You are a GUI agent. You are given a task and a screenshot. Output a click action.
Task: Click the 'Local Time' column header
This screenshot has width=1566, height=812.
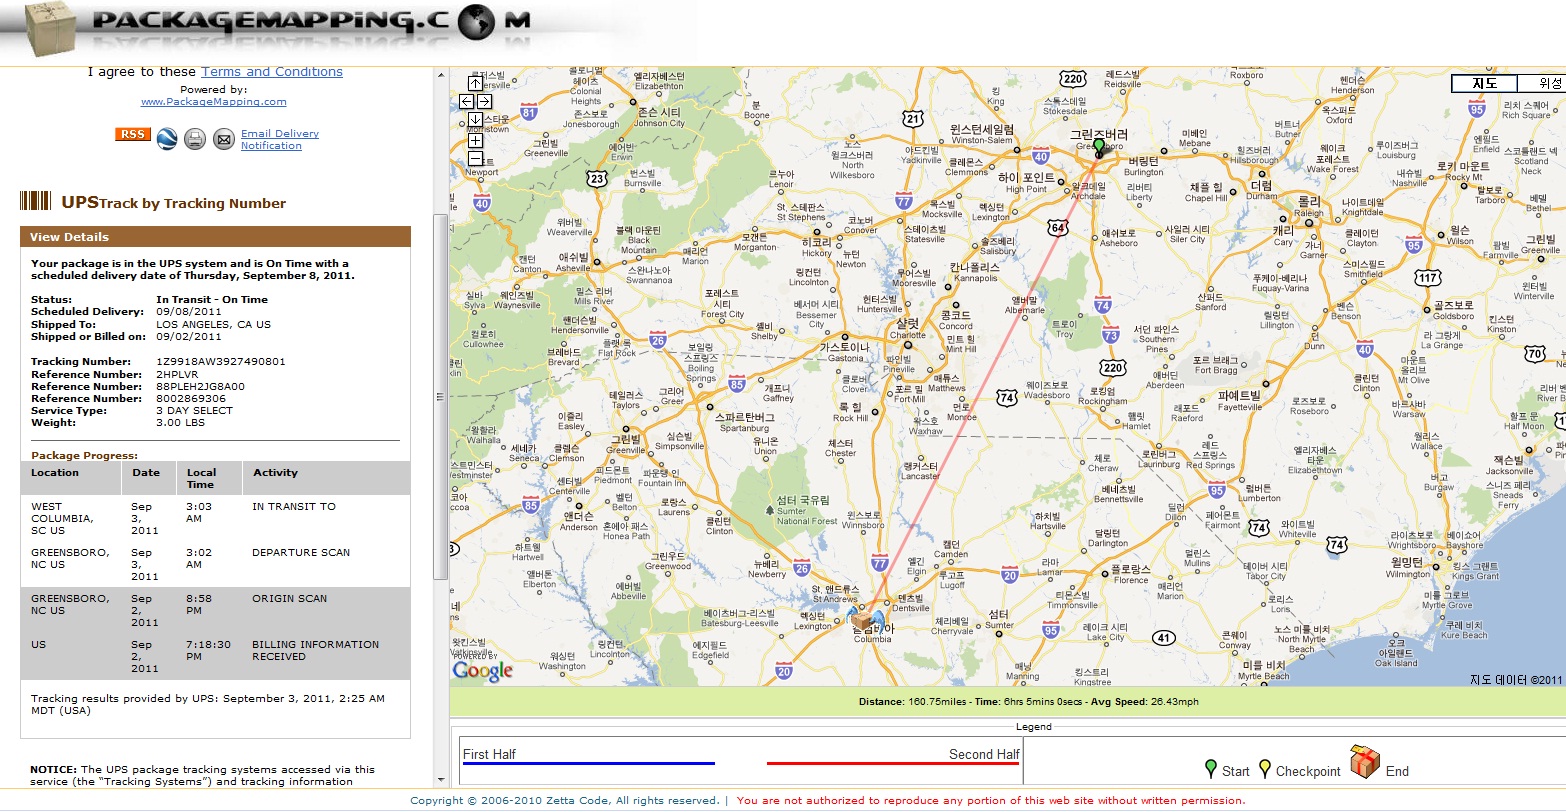(201, 479)
